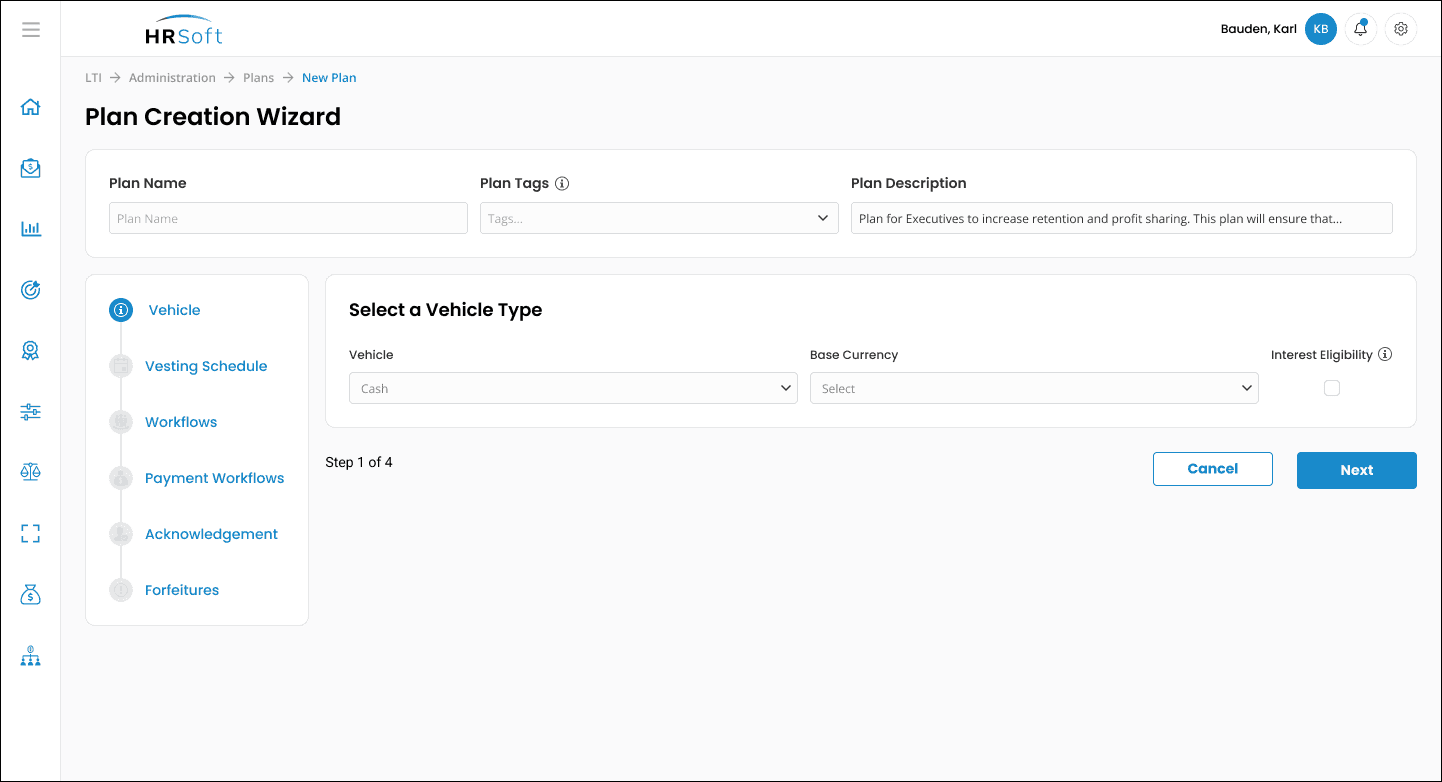Image resolution: width=1442 pixels, height=782 pixels.
Task: Open the frame brackets sidebar icon
Action: tap(31, 534)
